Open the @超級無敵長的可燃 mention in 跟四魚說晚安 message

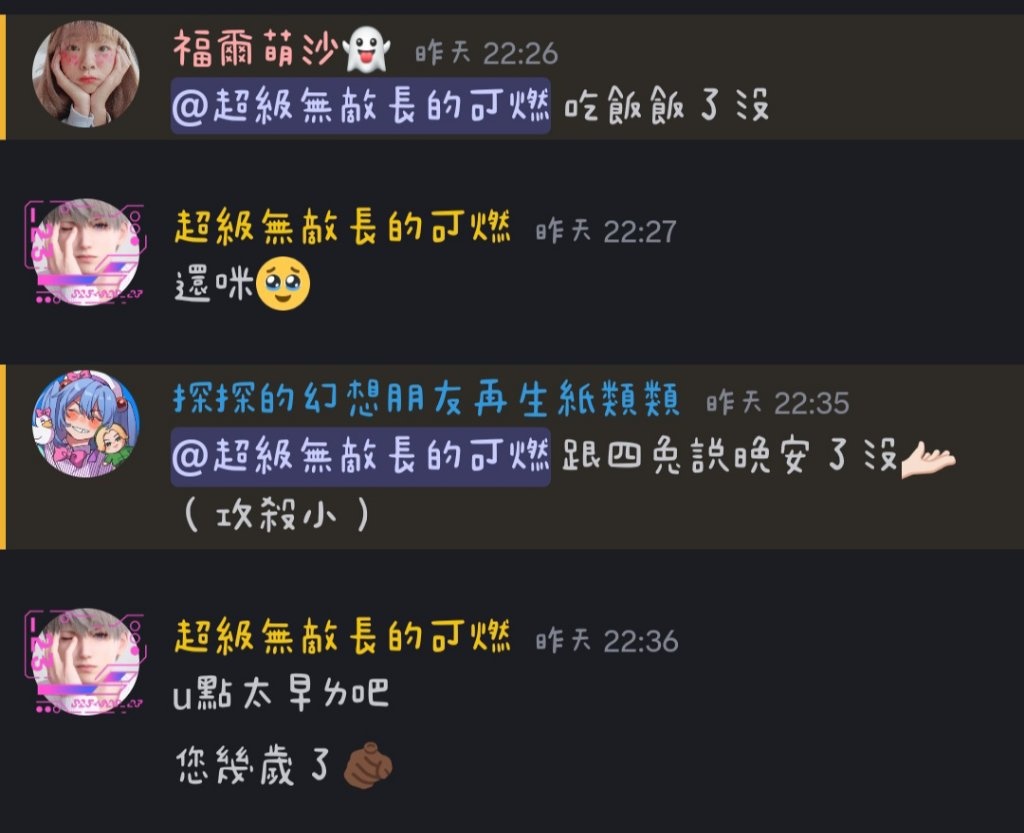(x=360, y=456)
